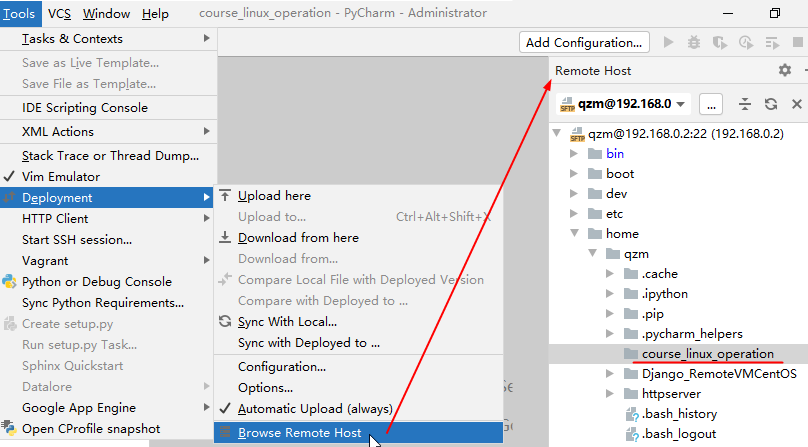Viewport: 808px width, 447px height.
Task: Click the Remote Host panel title
Action: pyautogui.click(x=593, y=71)
